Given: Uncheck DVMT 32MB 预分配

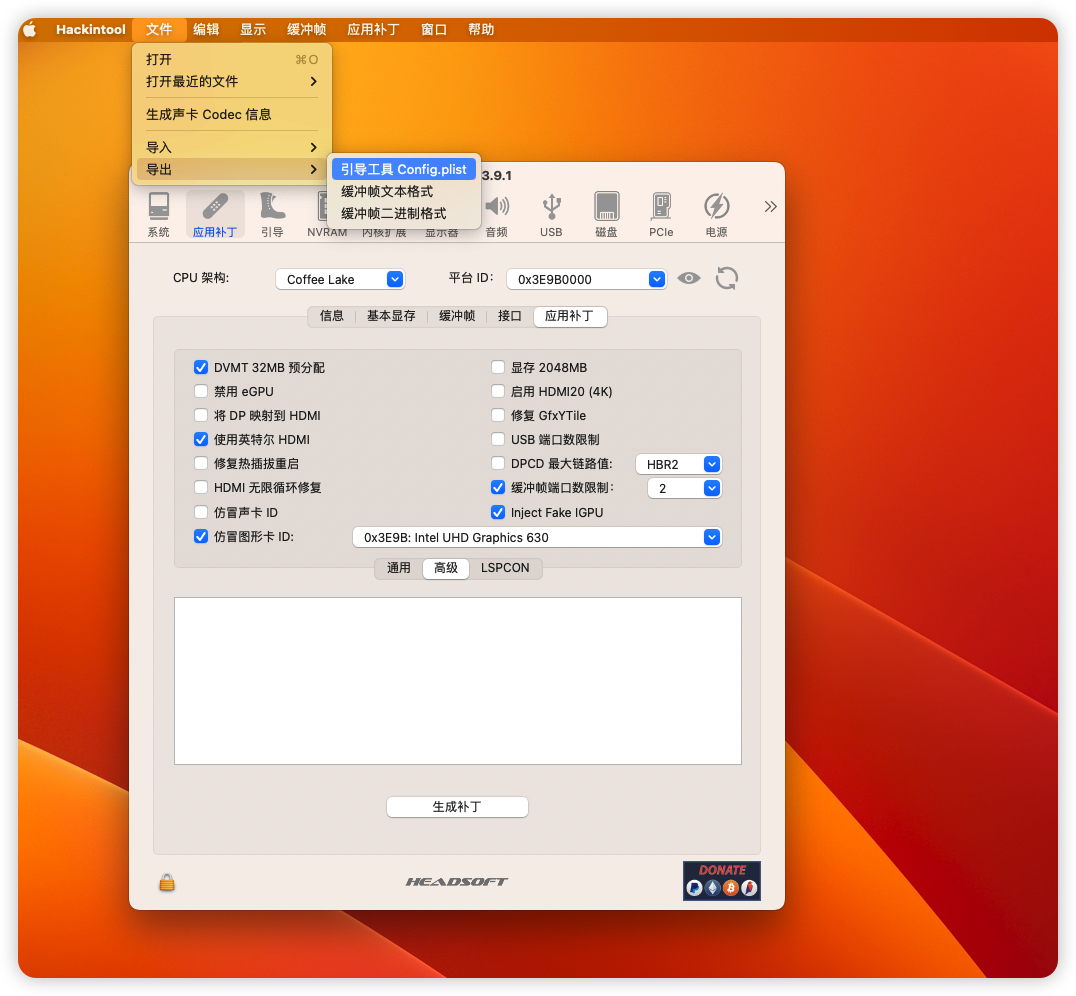Looking at the screenshot, I should pyautogui.click(x=201, y=367).
